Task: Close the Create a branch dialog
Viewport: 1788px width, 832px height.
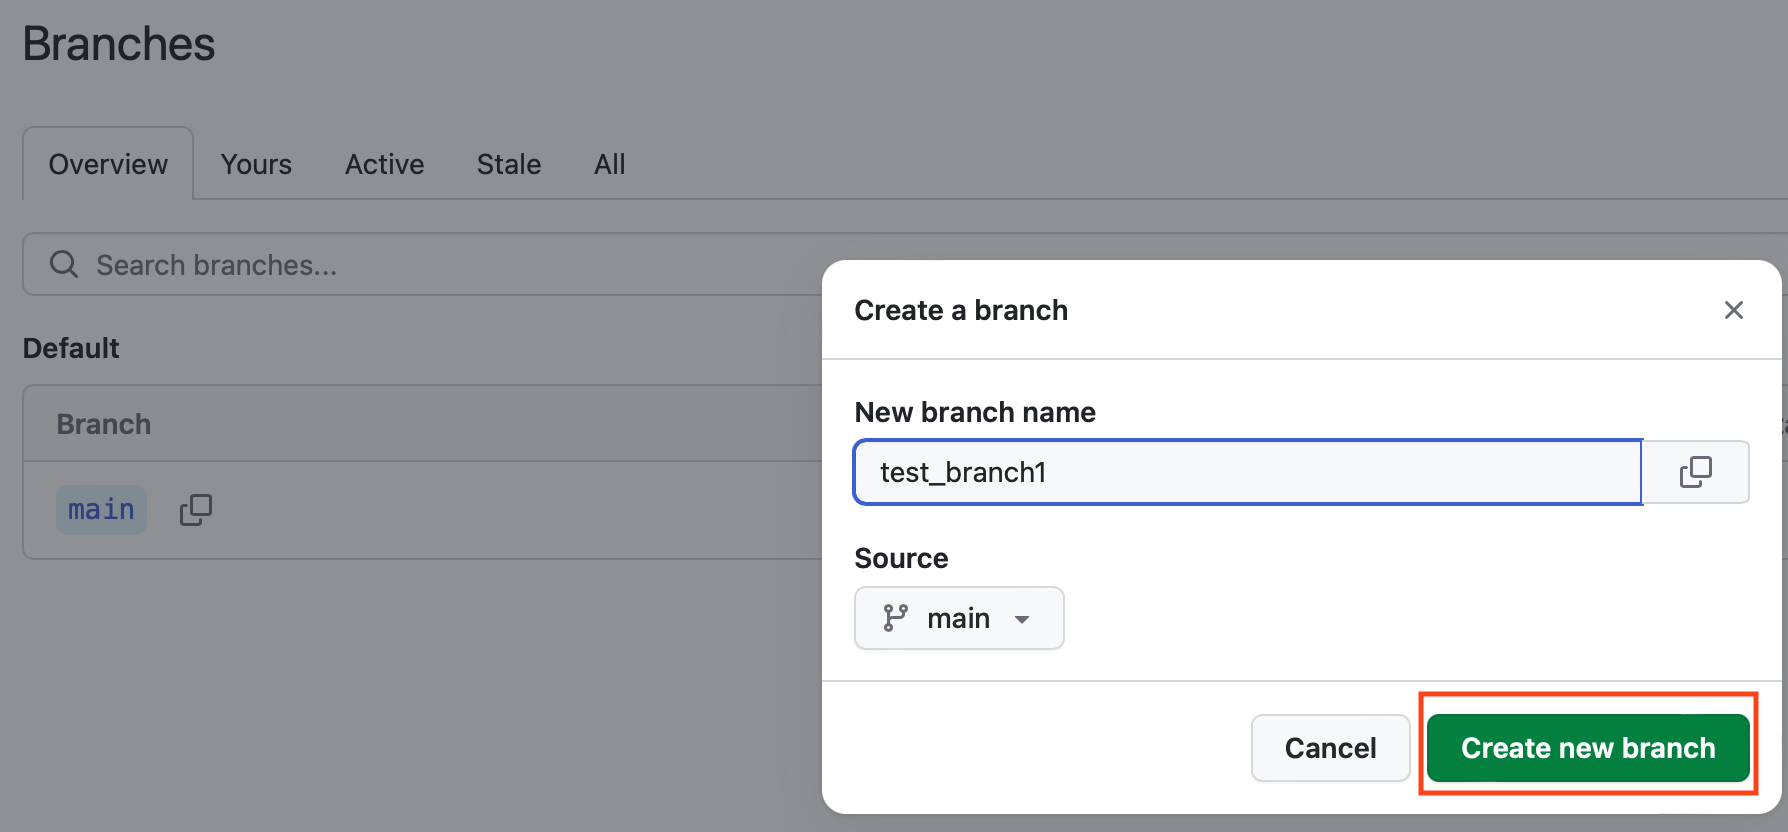Action: tap(1733, 310)
